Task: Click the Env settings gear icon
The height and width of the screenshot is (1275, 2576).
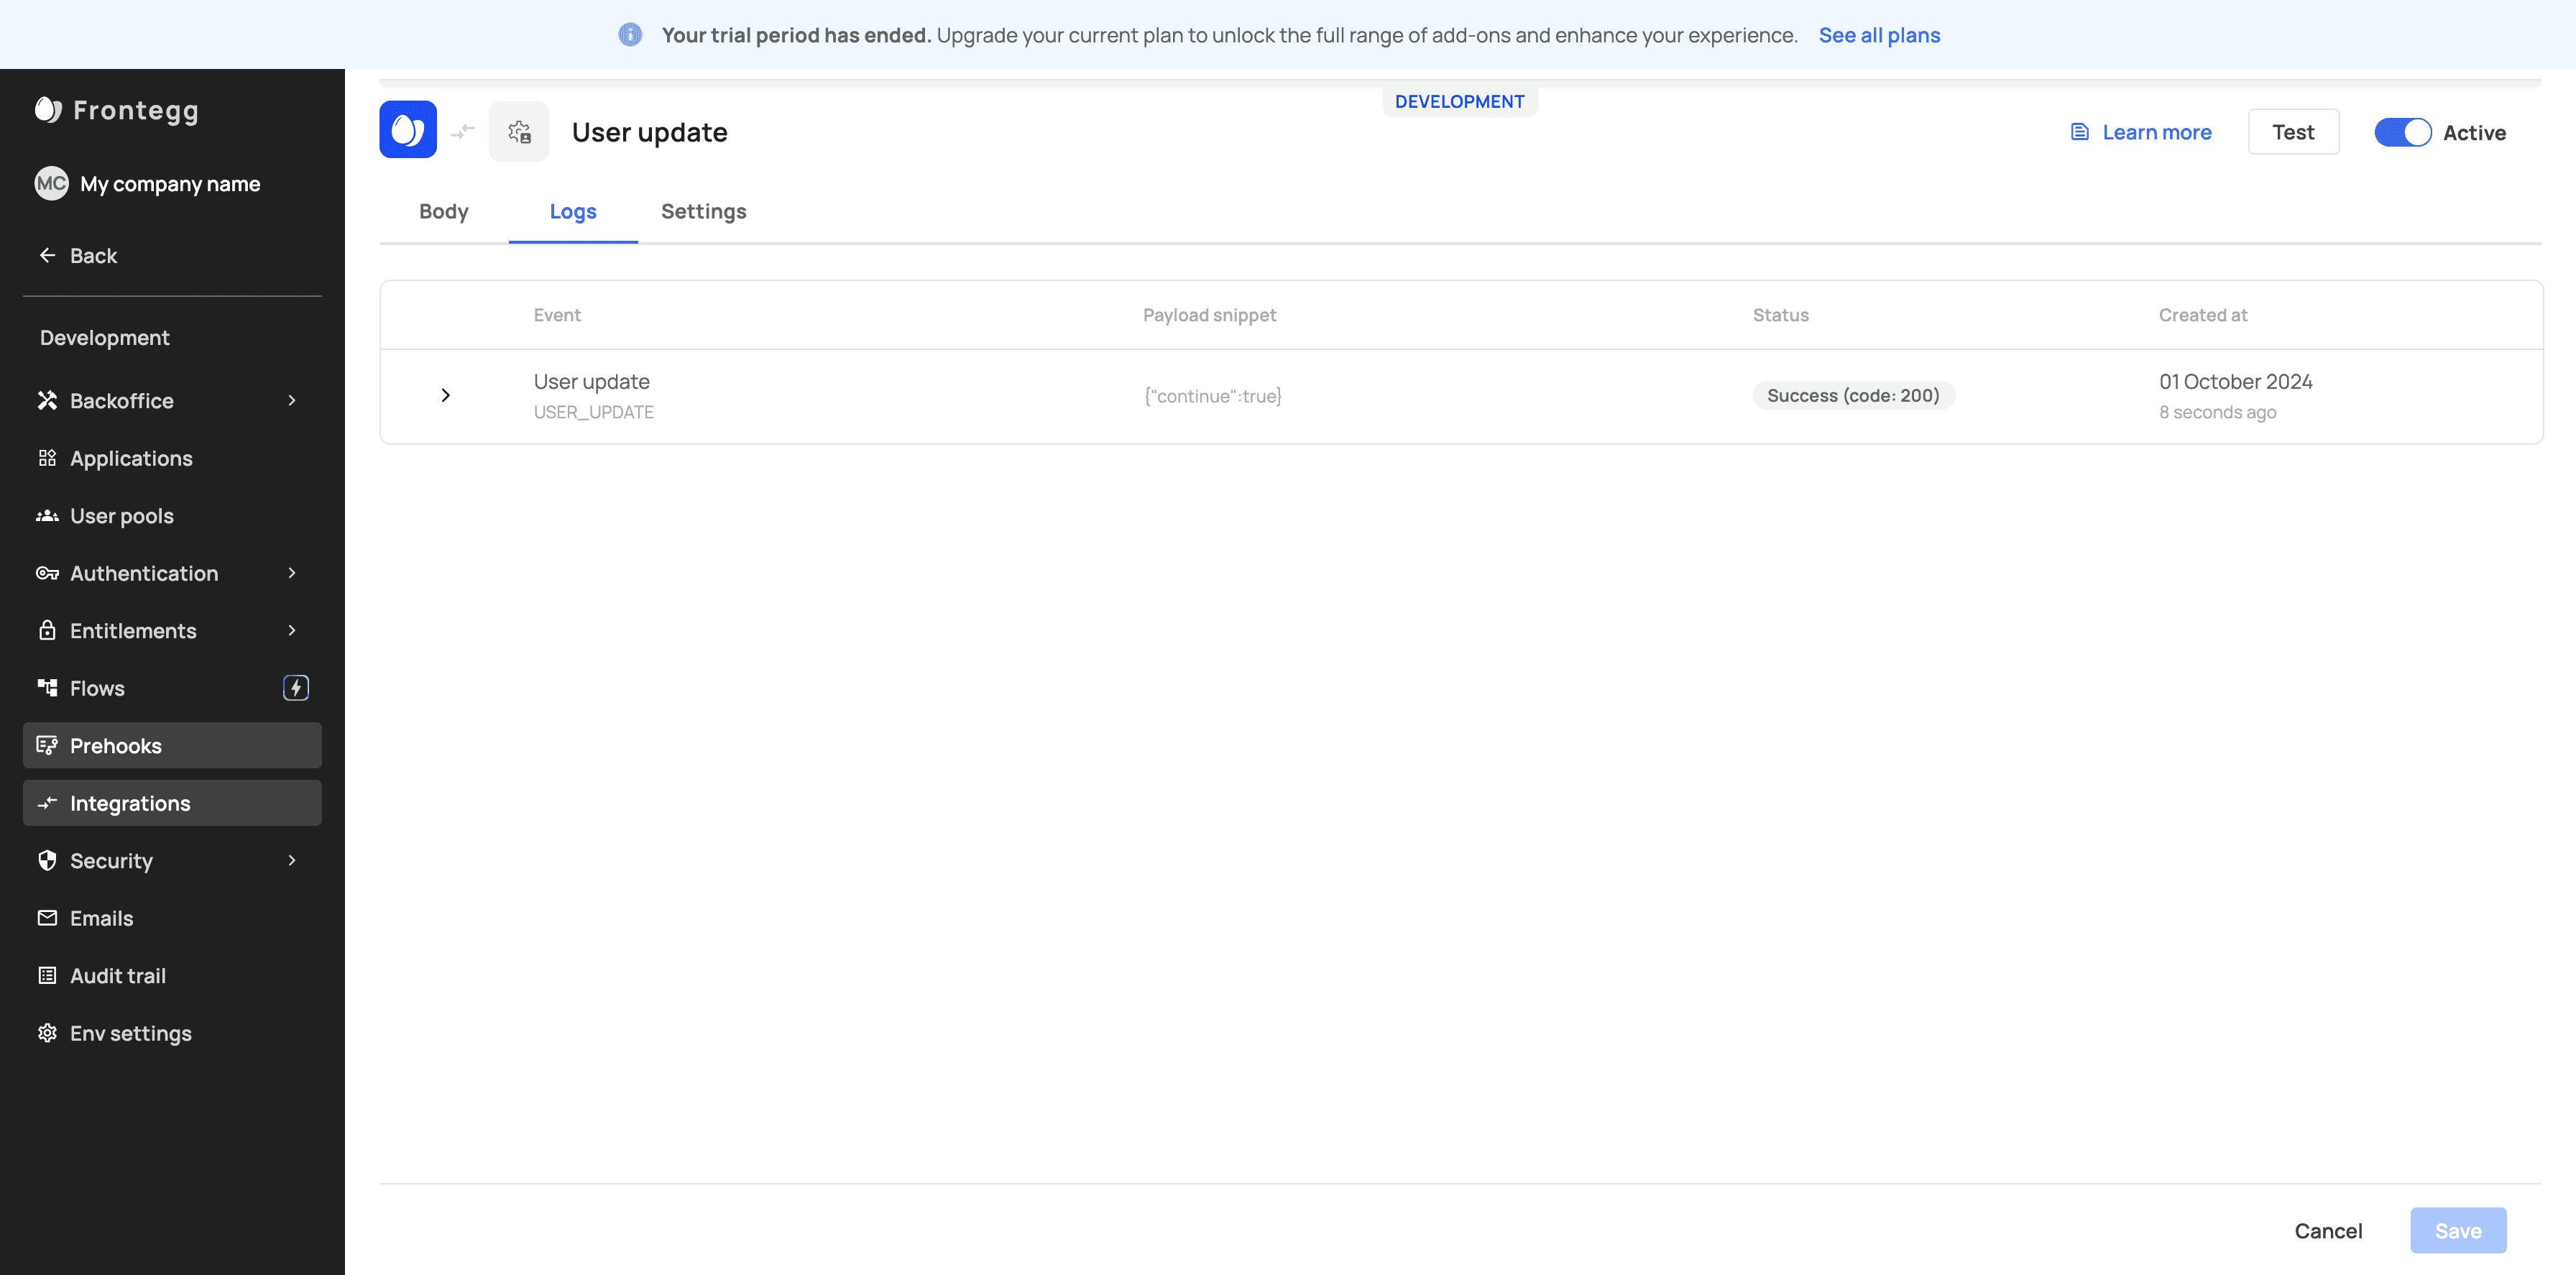Action: pyautogui.click(x=47, y=1033)
